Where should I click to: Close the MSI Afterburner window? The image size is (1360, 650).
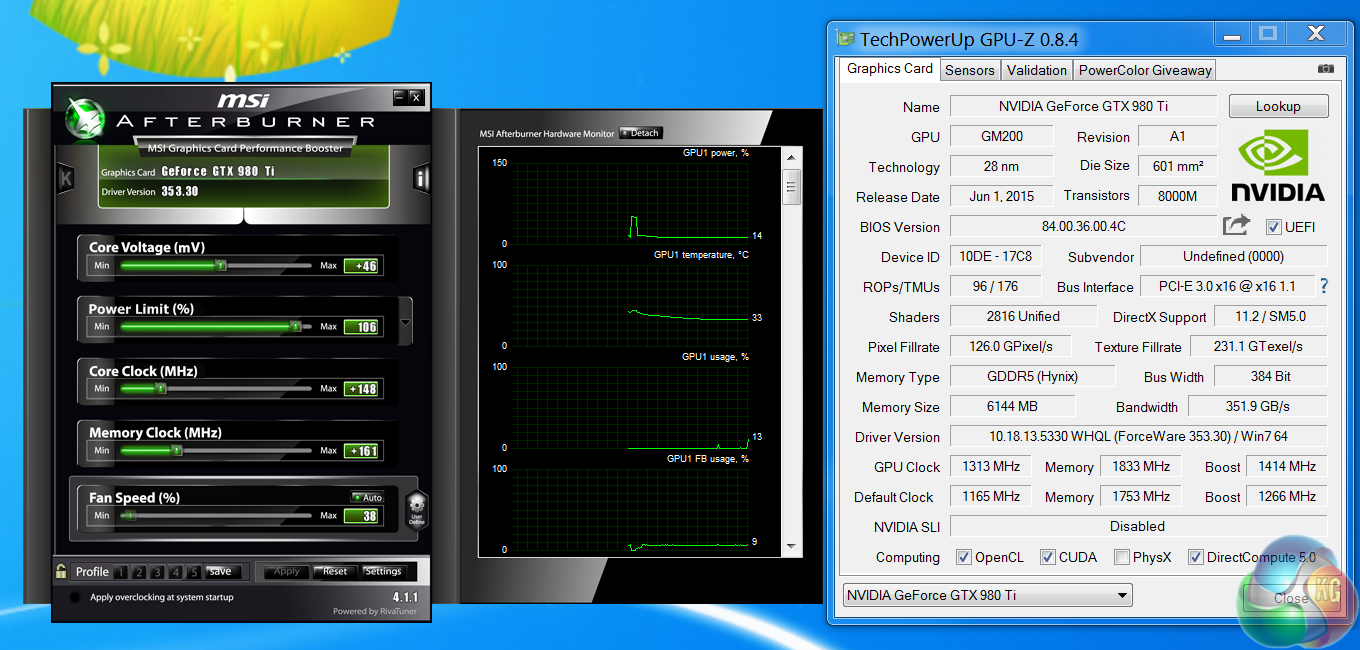(416, 97)
